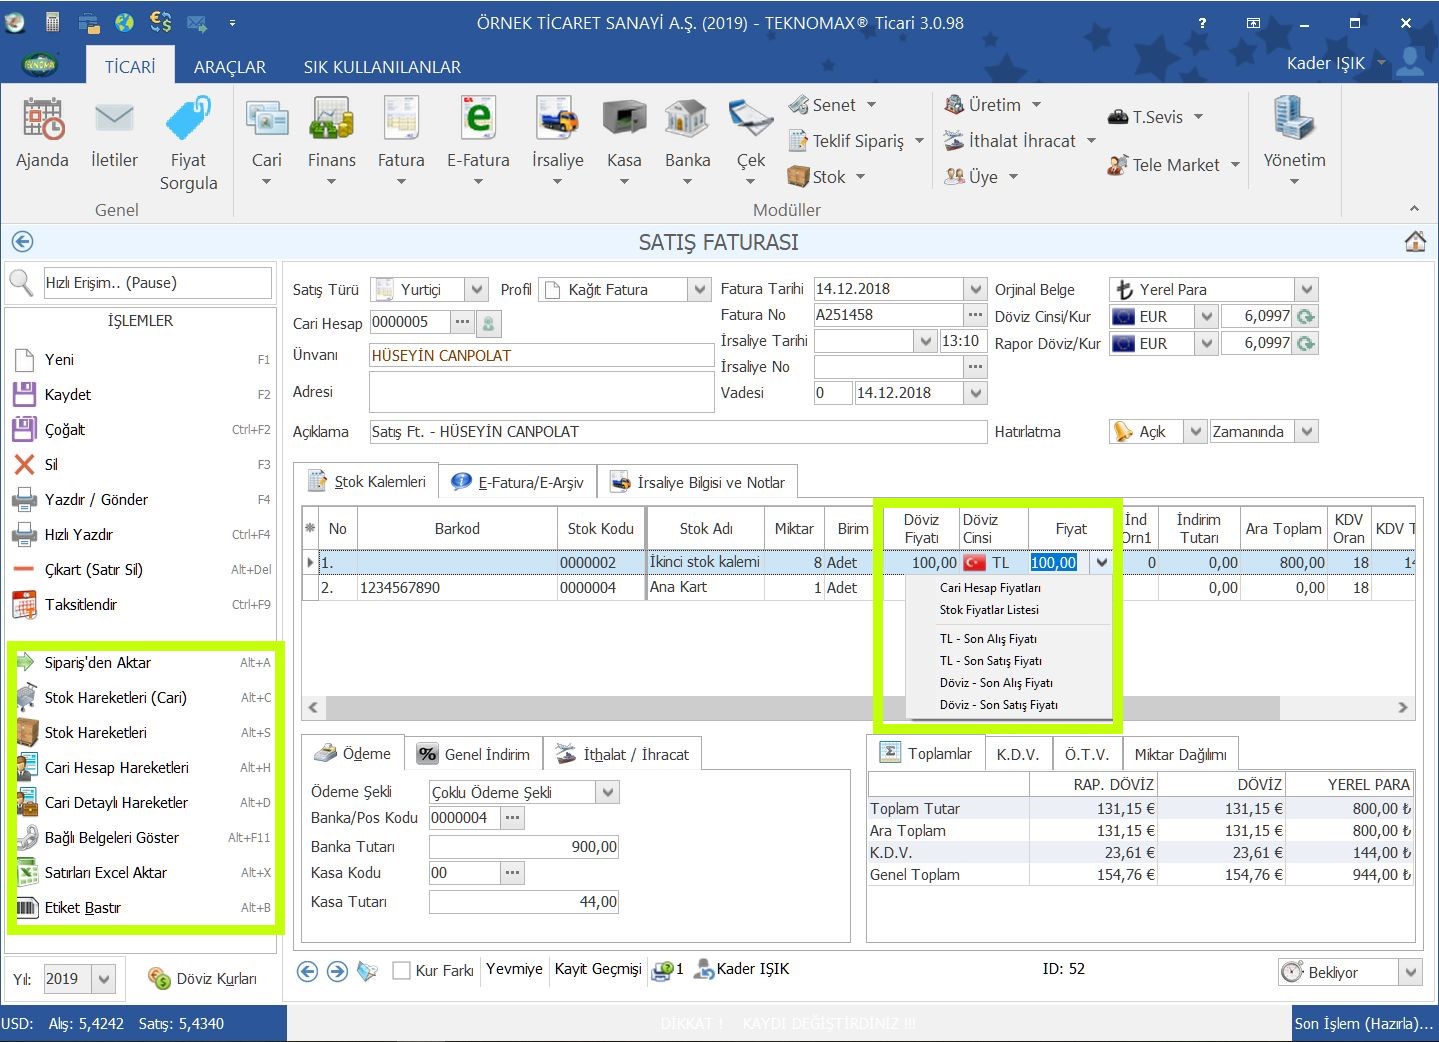
Task: Expand the Satış Türü dropdown
Action: pos(477,290)
